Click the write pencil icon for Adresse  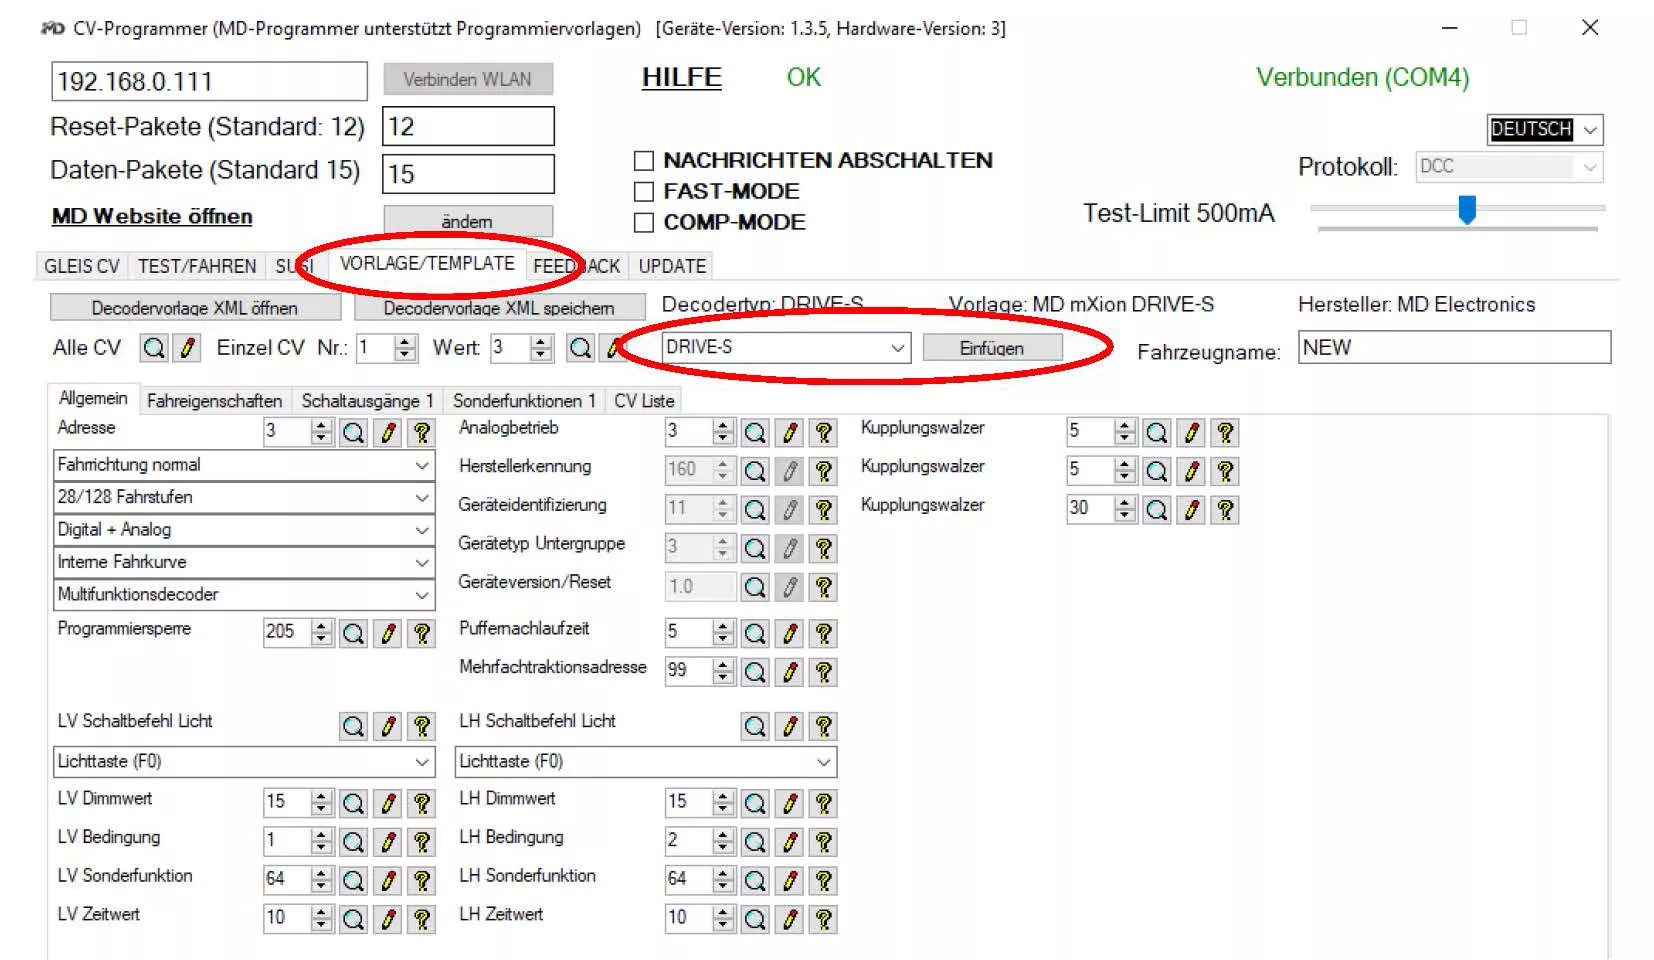[388, 433]
